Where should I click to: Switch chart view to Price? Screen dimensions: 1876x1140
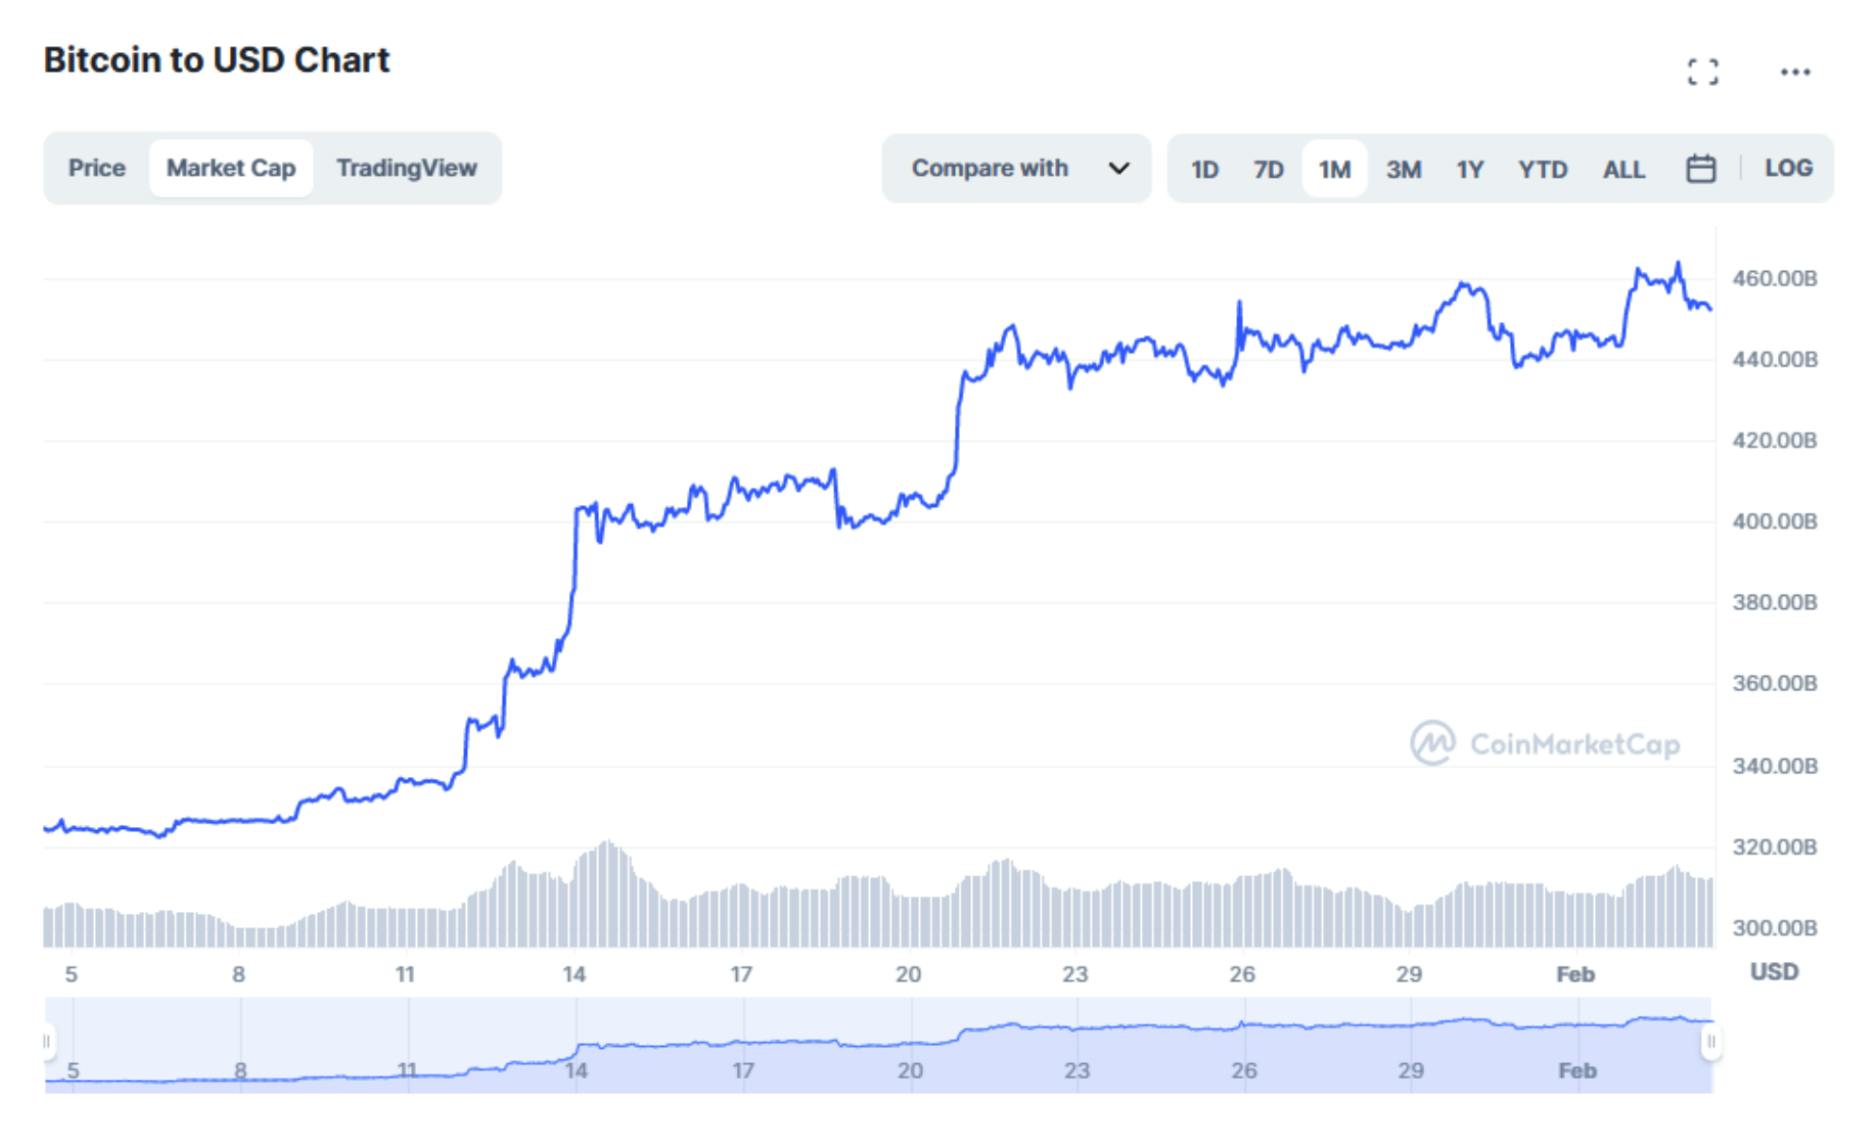click(97, 167)
